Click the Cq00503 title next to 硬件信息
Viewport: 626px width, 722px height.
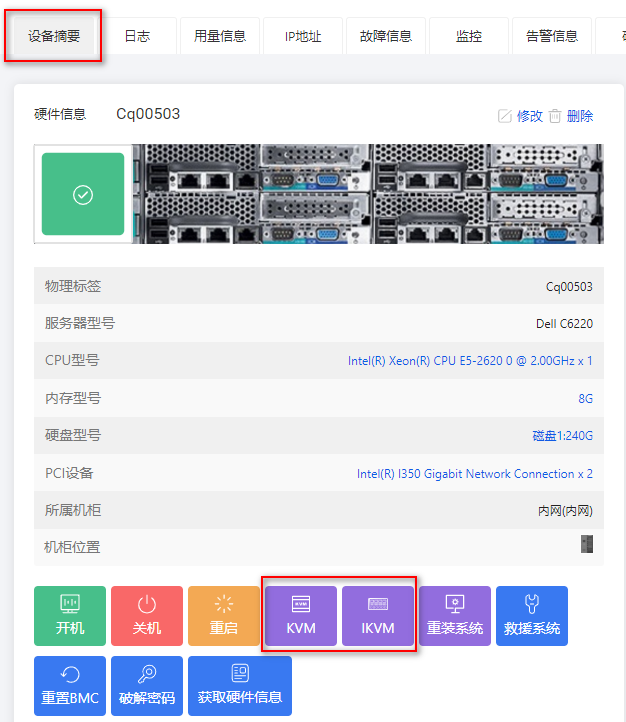tap(148, 114)
